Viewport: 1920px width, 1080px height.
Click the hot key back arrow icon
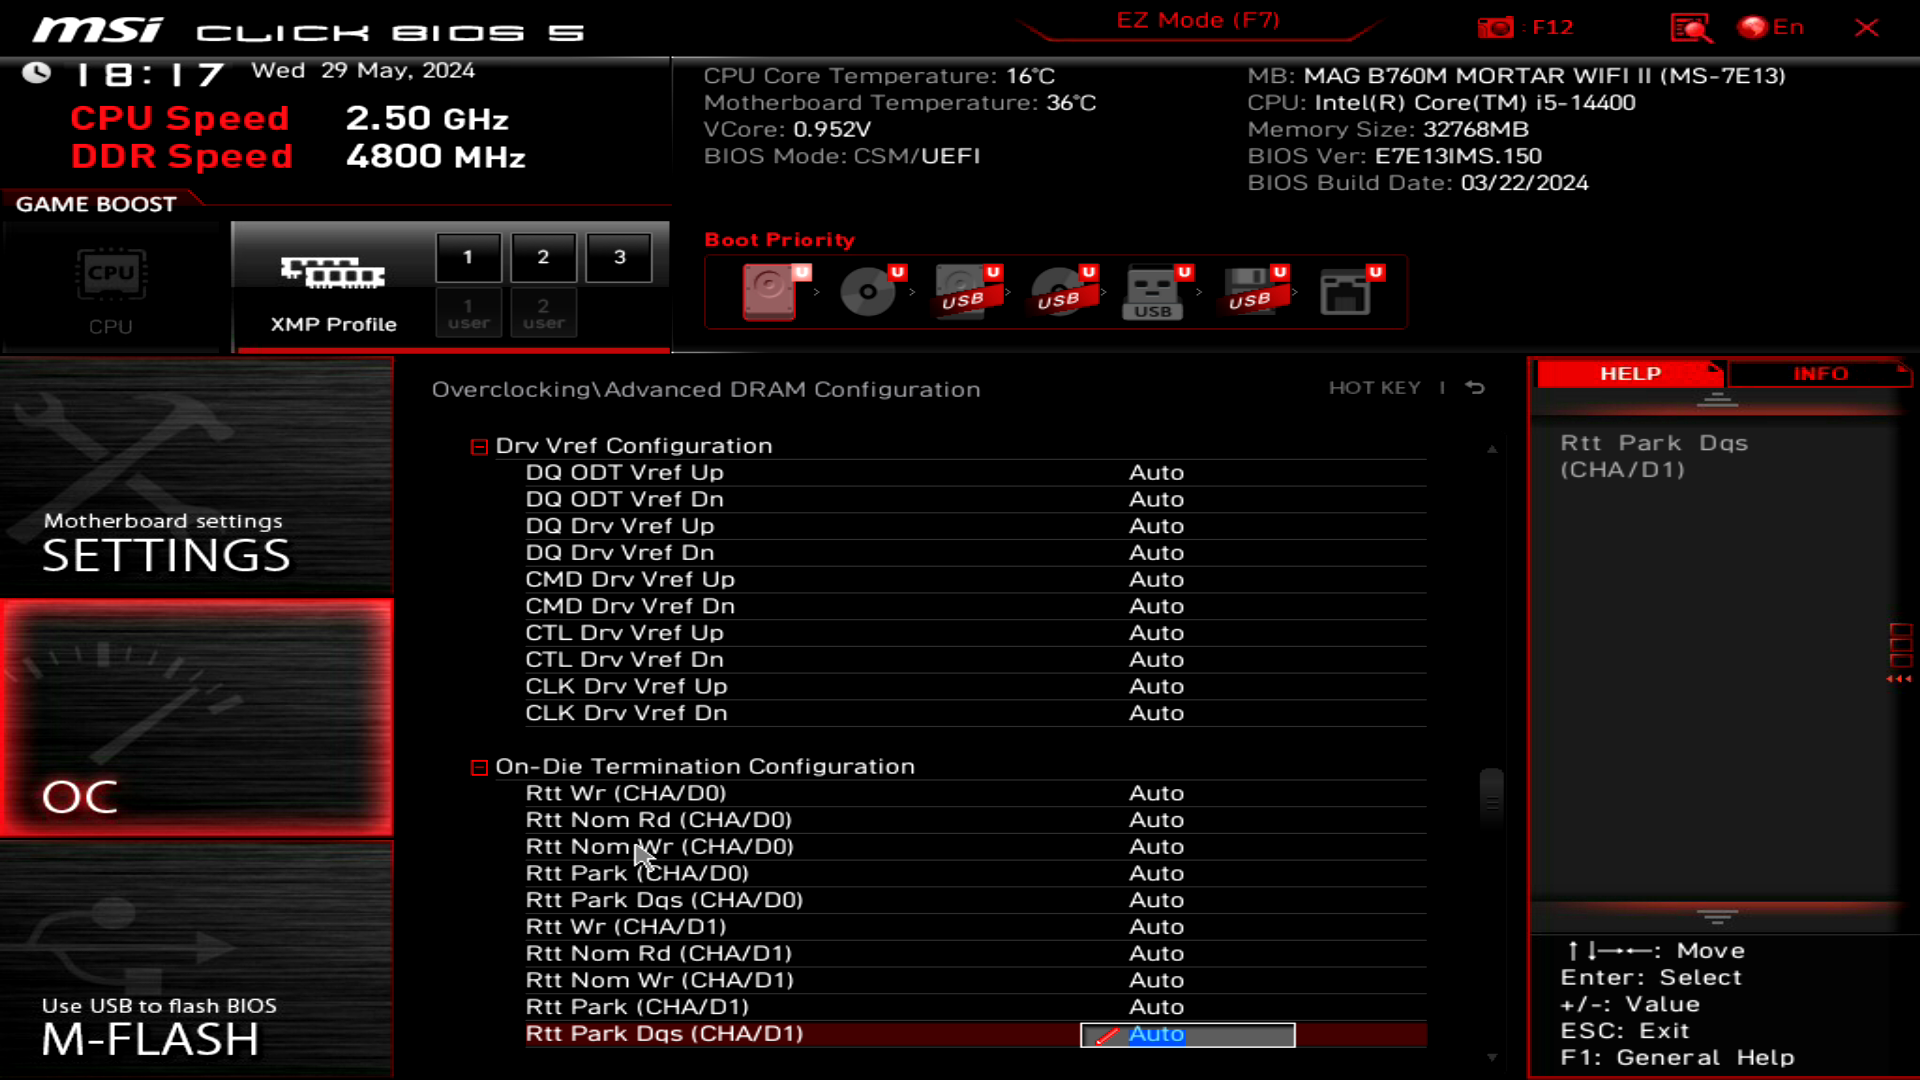point(1475,388)
